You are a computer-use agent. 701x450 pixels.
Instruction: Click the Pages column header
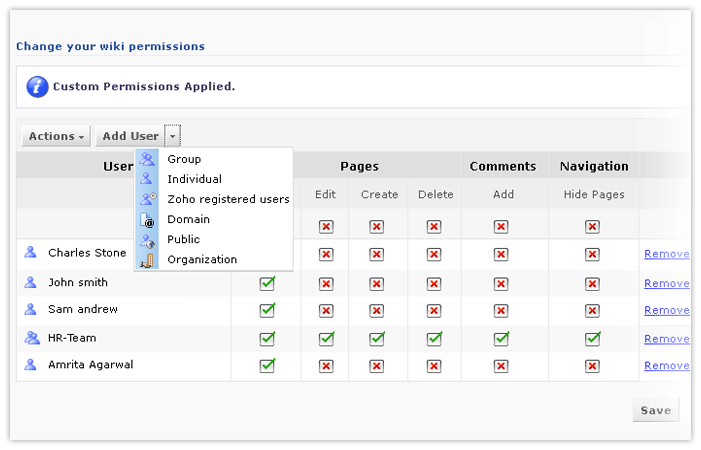click(359, 166)
